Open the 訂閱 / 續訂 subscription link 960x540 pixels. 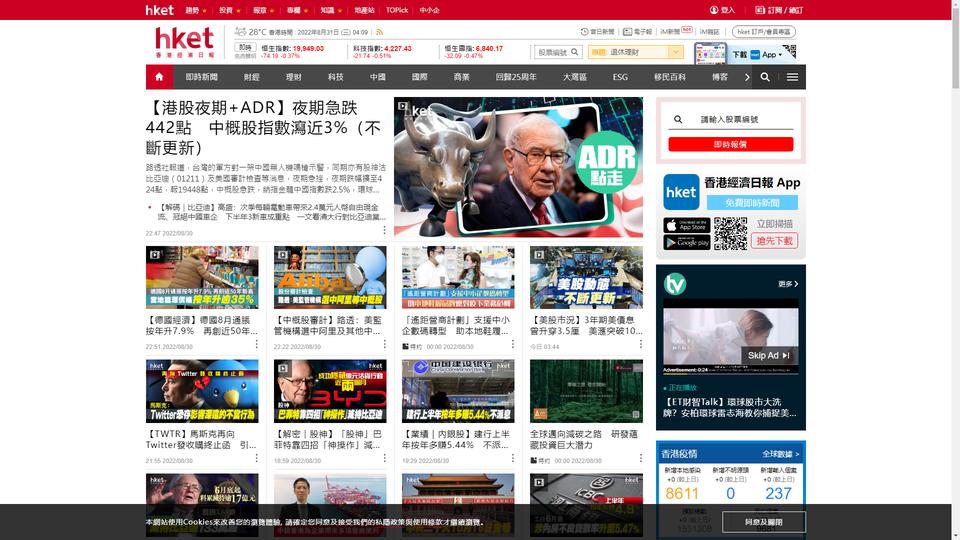pyautogui.click(x=779, y=10)
